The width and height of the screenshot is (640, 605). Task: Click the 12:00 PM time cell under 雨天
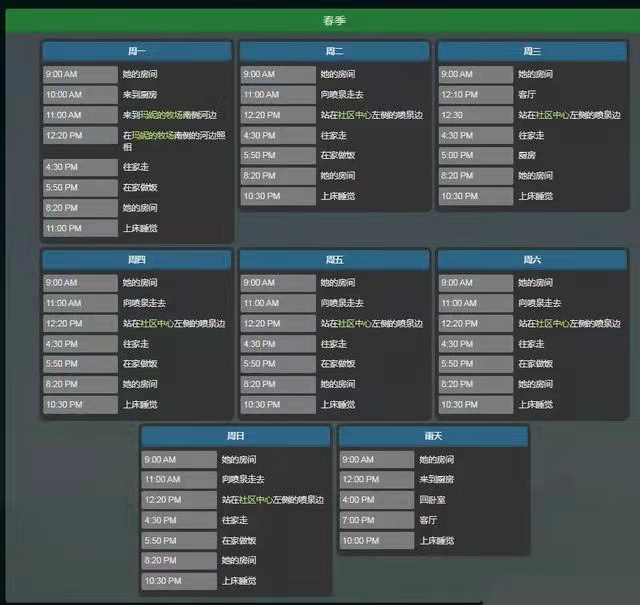click(x=377, y=479)
